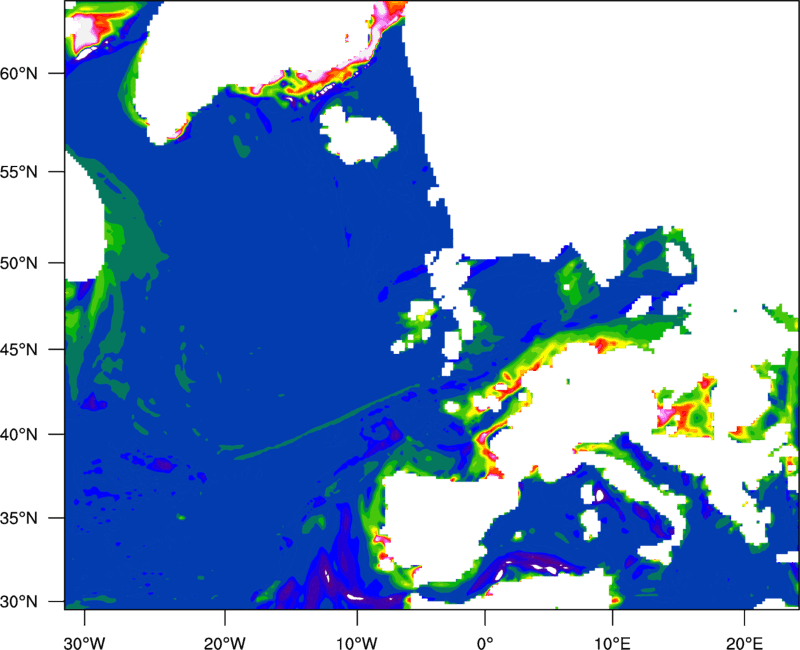Click the 50°N latitude label
Image resolution: width=800 pixels, height=650 pixels.
point(19,263)
